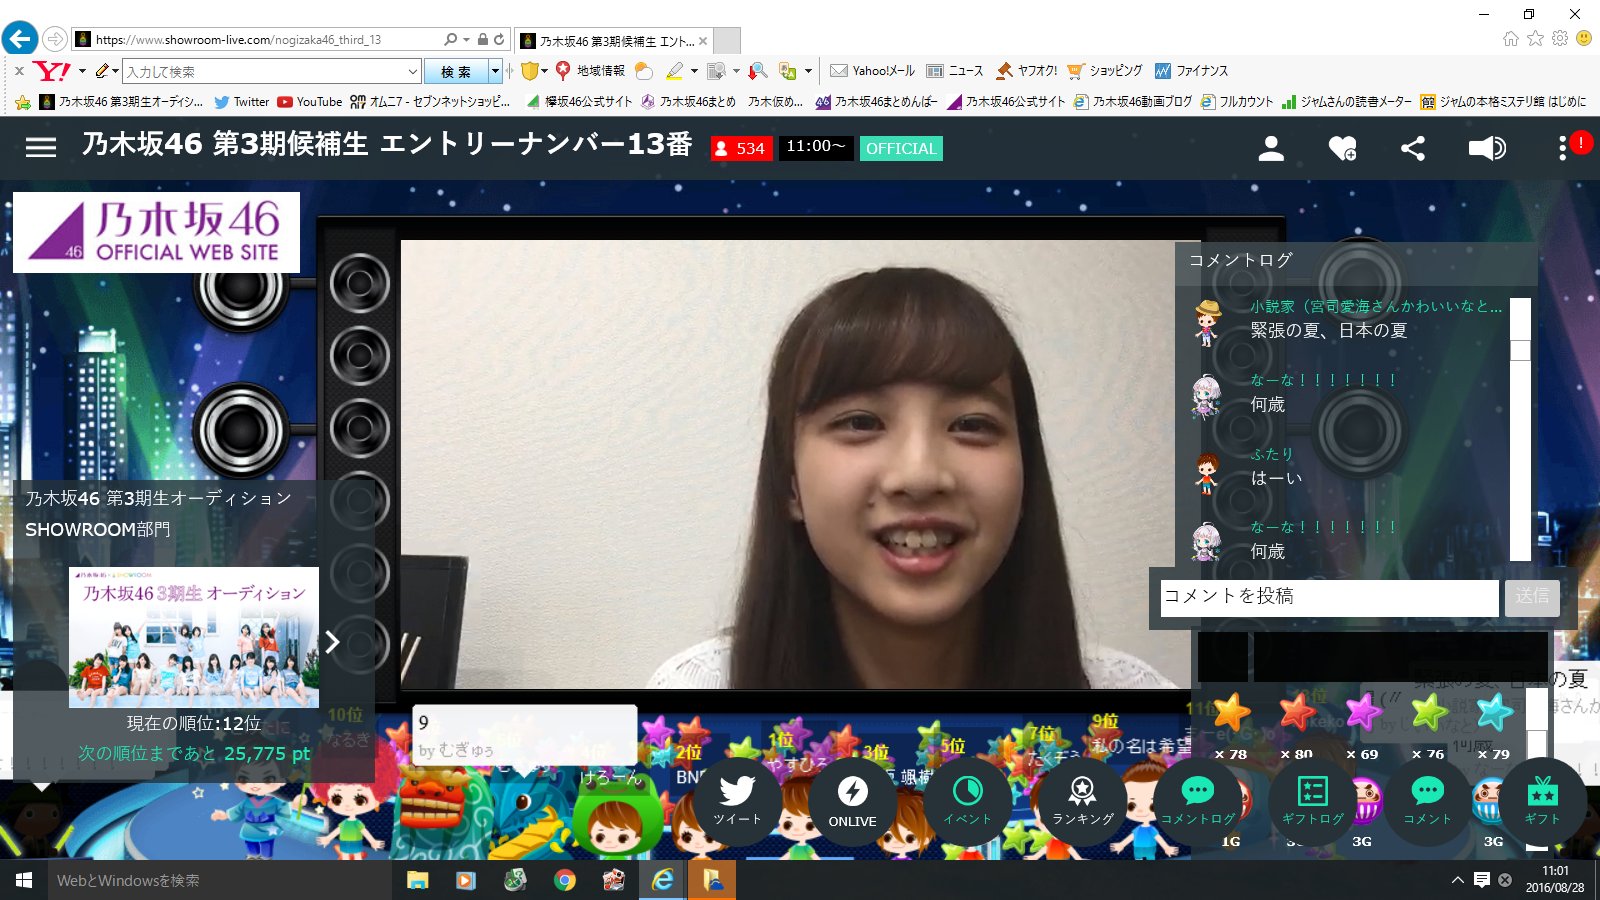Open the hamburger menu top left
Viewport: 1600px width, 900px height.
tap(40, 147)
